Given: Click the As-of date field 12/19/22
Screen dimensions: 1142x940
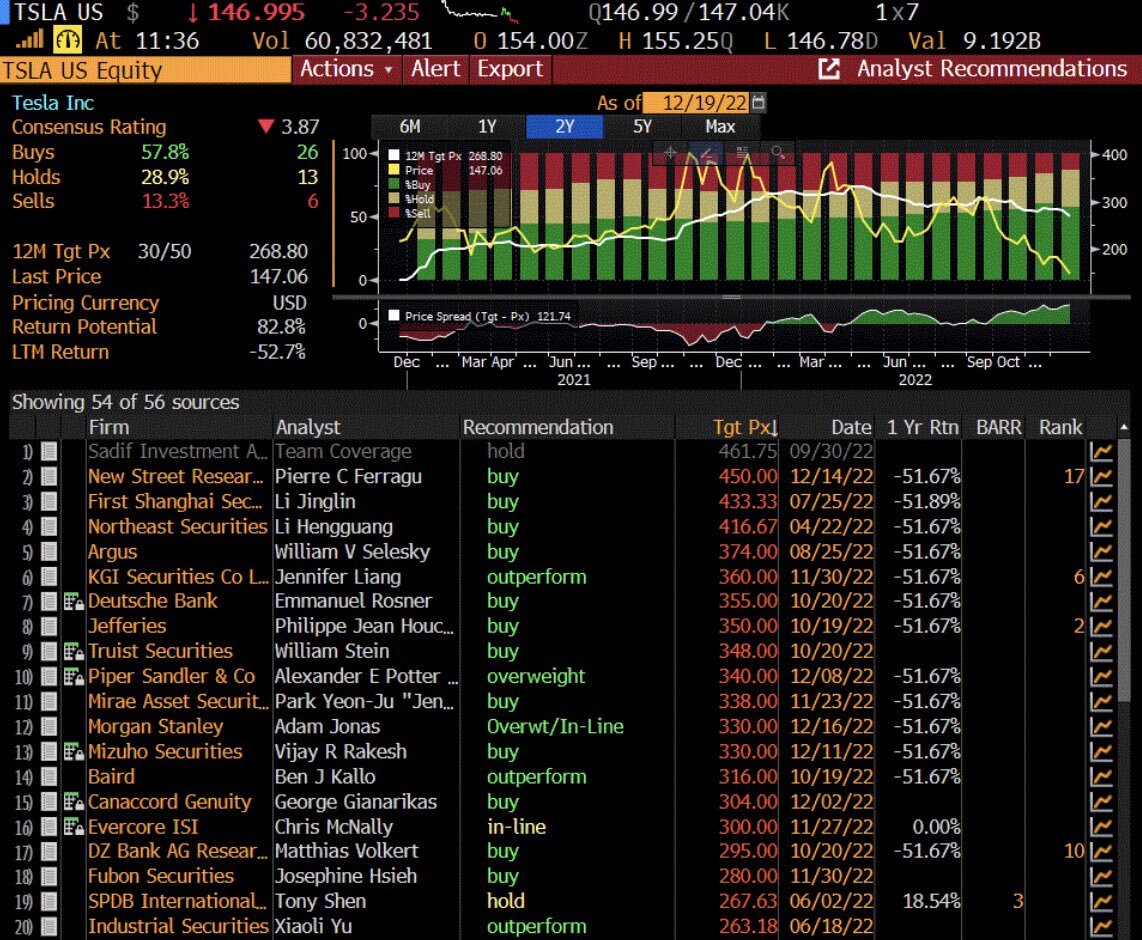Looking at the screenshot, I should click(x=697, y=103).
